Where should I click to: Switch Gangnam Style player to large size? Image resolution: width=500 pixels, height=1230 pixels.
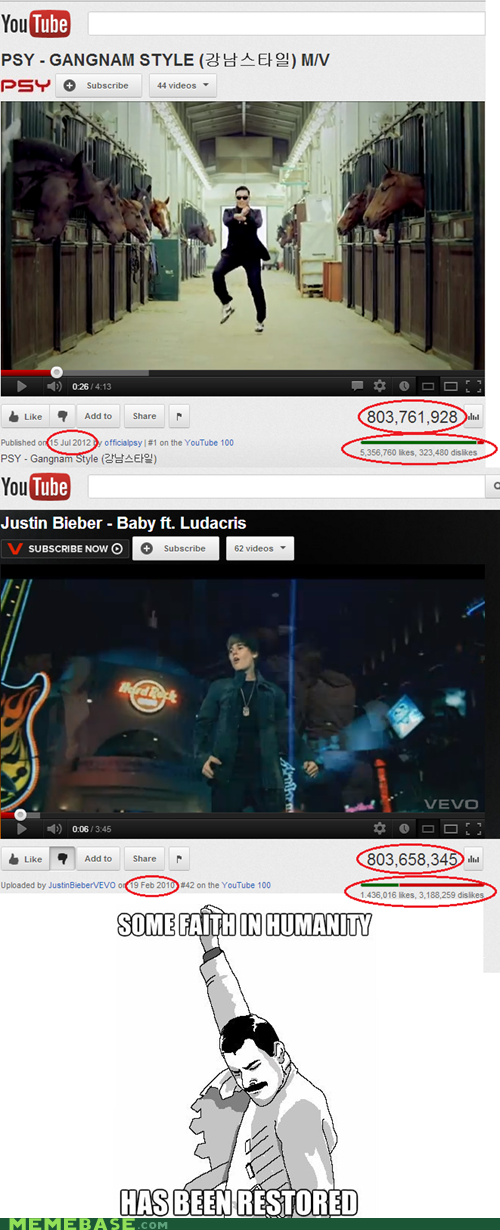tap(450, 386)
